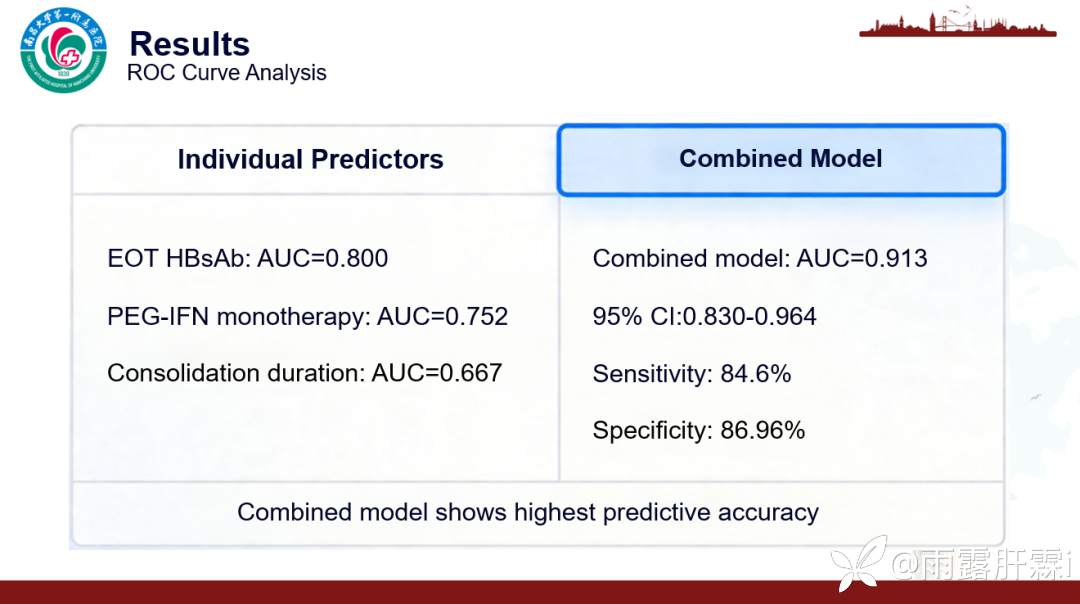1080x604 pixels.
Task: Click the butterfly watermark icon
Action: point(859,563)
